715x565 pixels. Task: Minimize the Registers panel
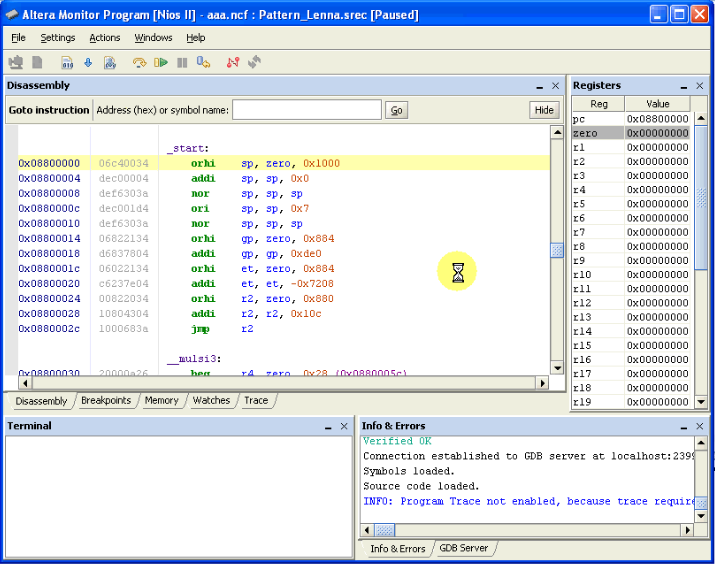(684, 86)
